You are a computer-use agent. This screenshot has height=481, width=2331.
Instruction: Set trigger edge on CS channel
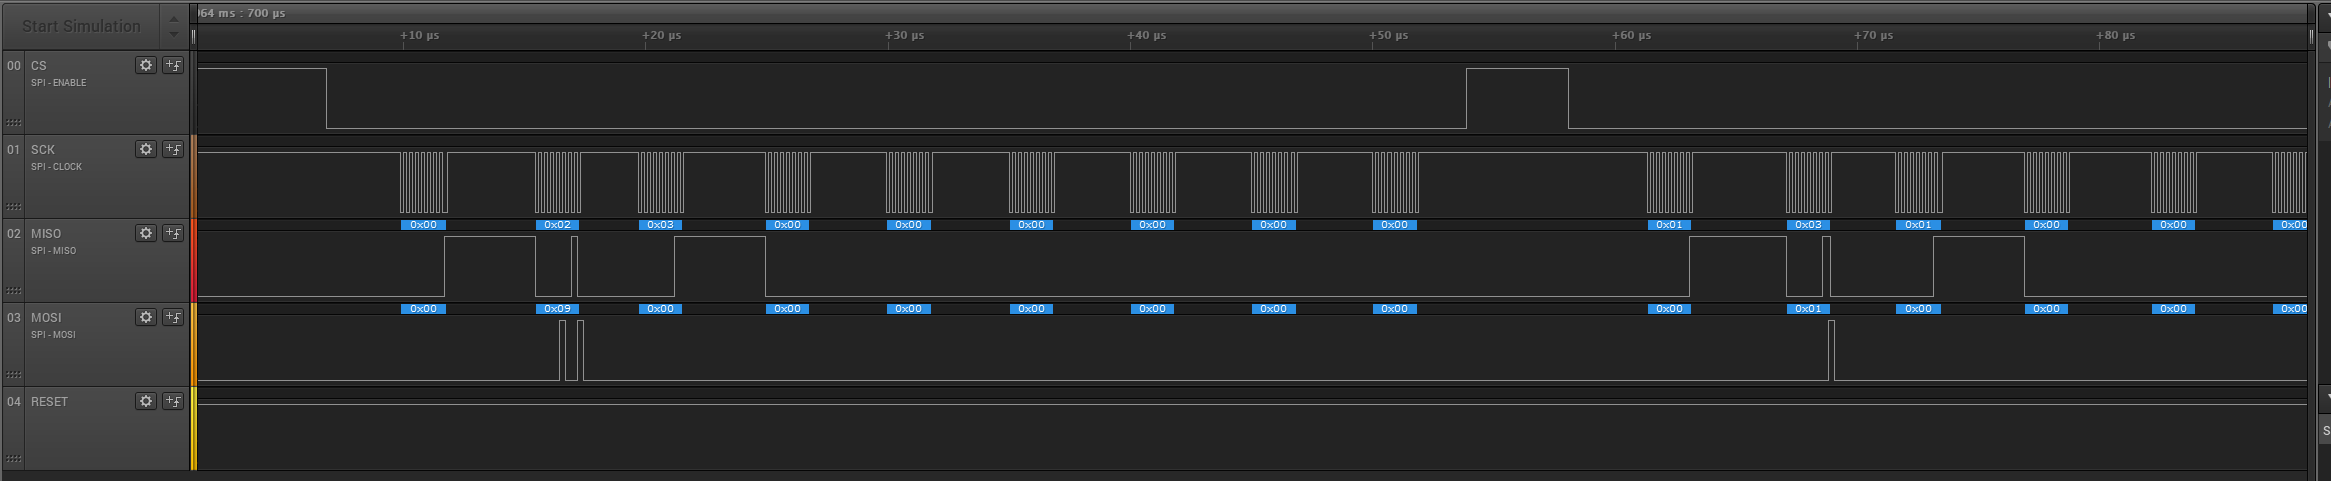pos(173,65)
